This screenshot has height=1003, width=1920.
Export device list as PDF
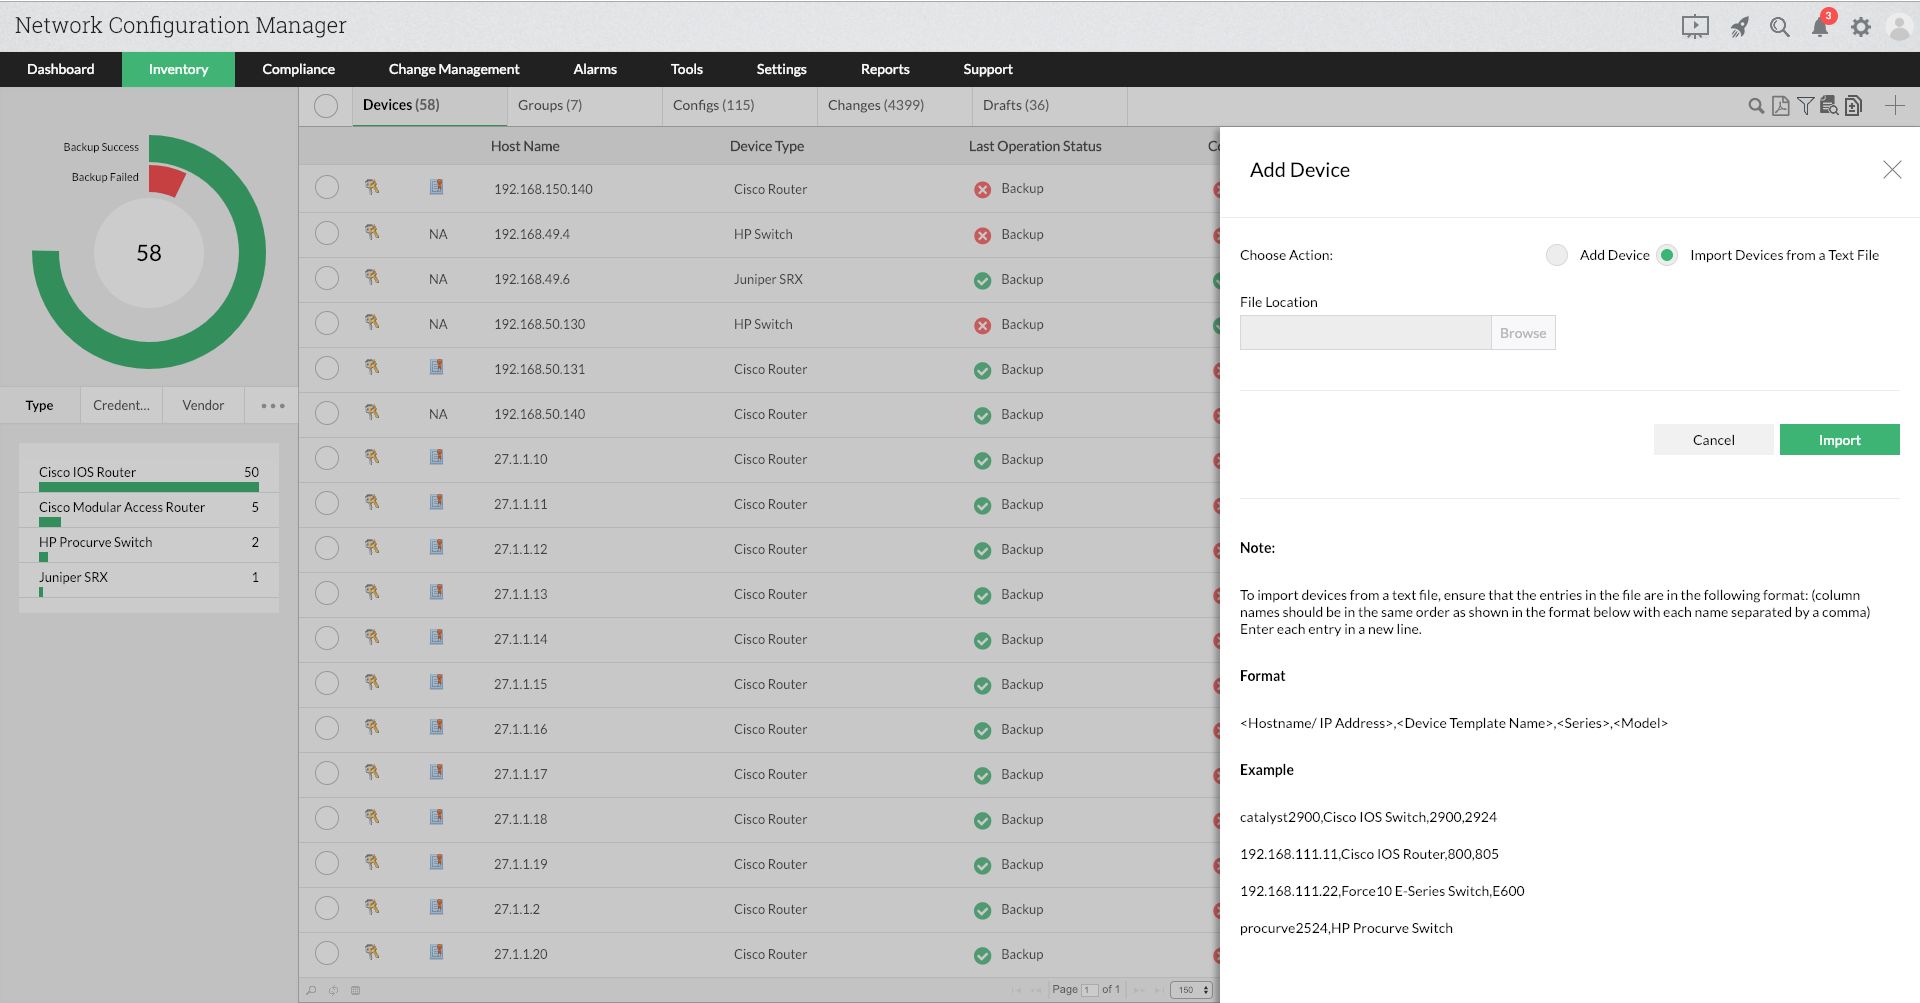[1781, 106]
